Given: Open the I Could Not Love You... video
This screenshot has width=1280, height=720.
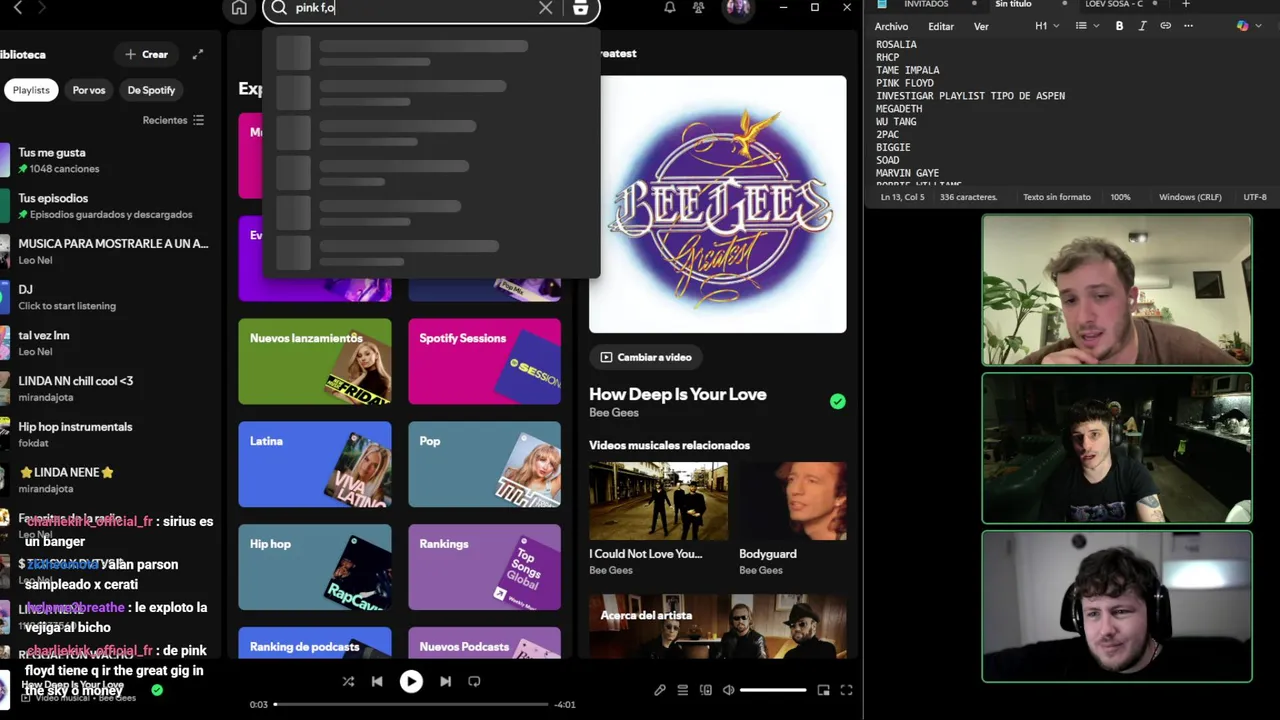Looking at the screenshot, I should click(658, 501).
